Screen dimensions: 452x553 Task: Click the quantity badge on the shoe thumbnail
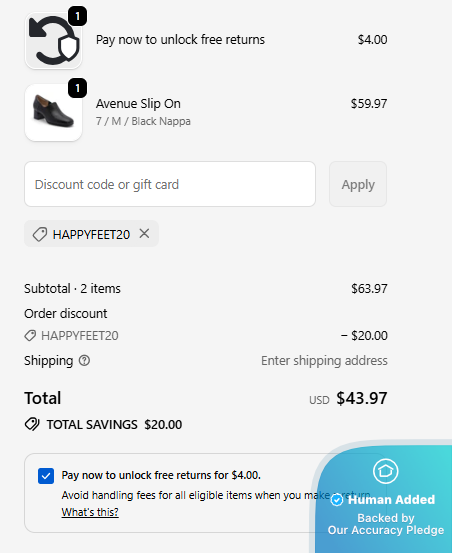tap(78, 88)
